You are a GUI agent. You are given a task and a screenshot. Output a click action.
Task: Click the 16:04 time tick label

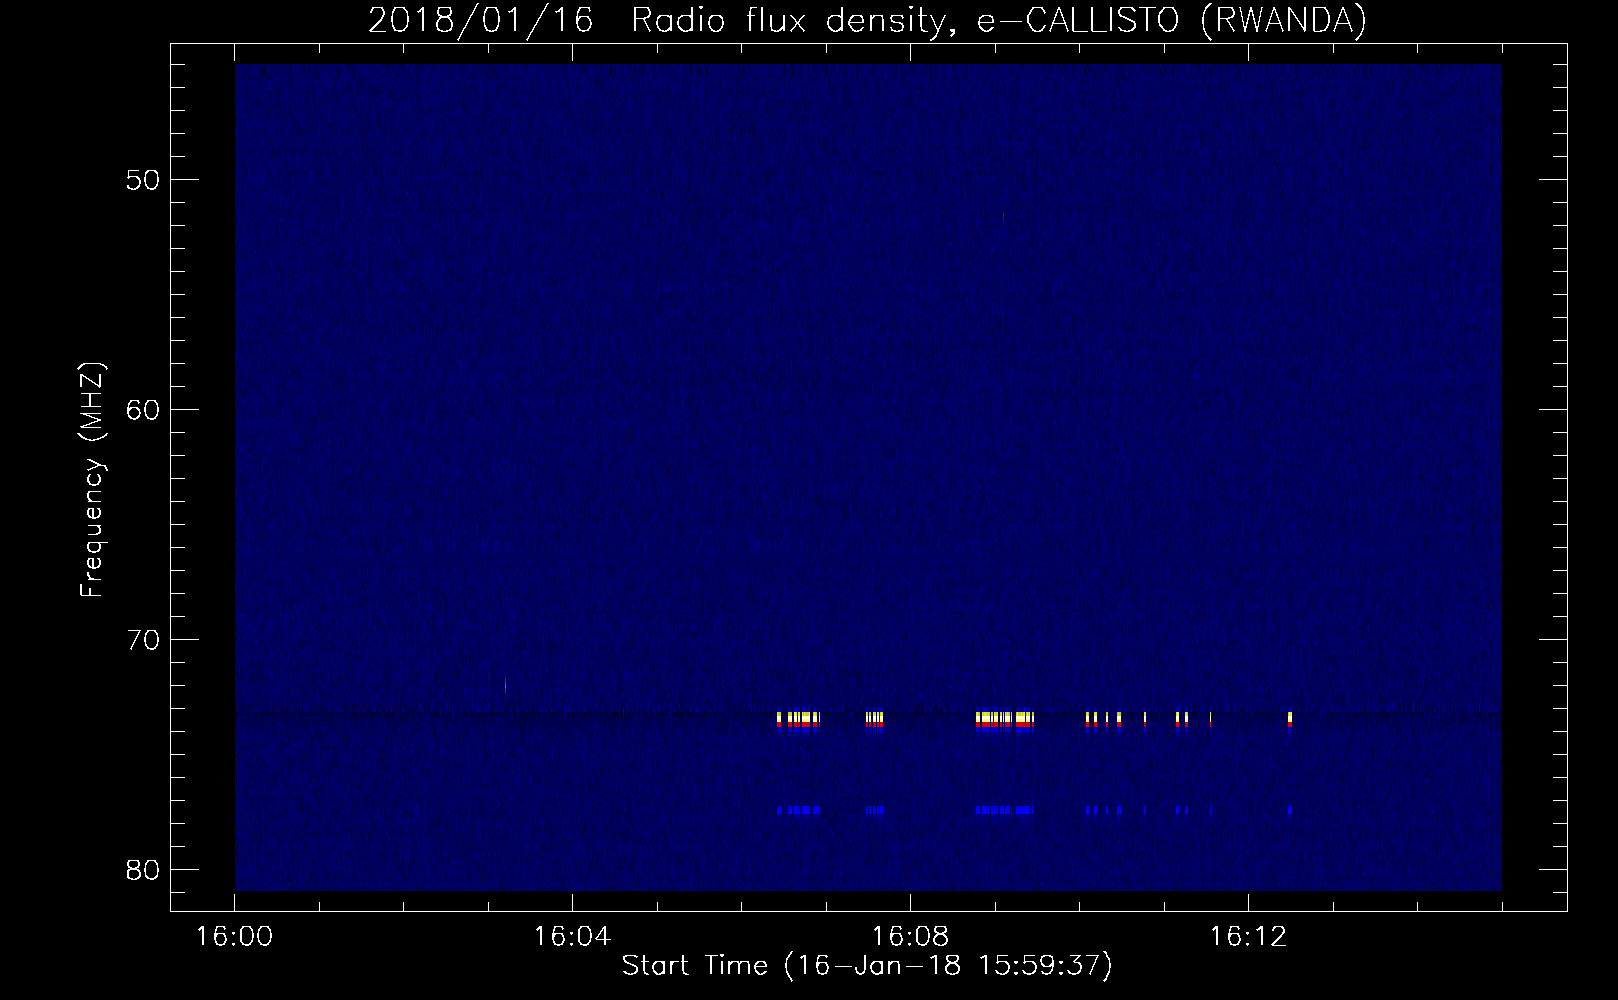(x=572, y=937)
